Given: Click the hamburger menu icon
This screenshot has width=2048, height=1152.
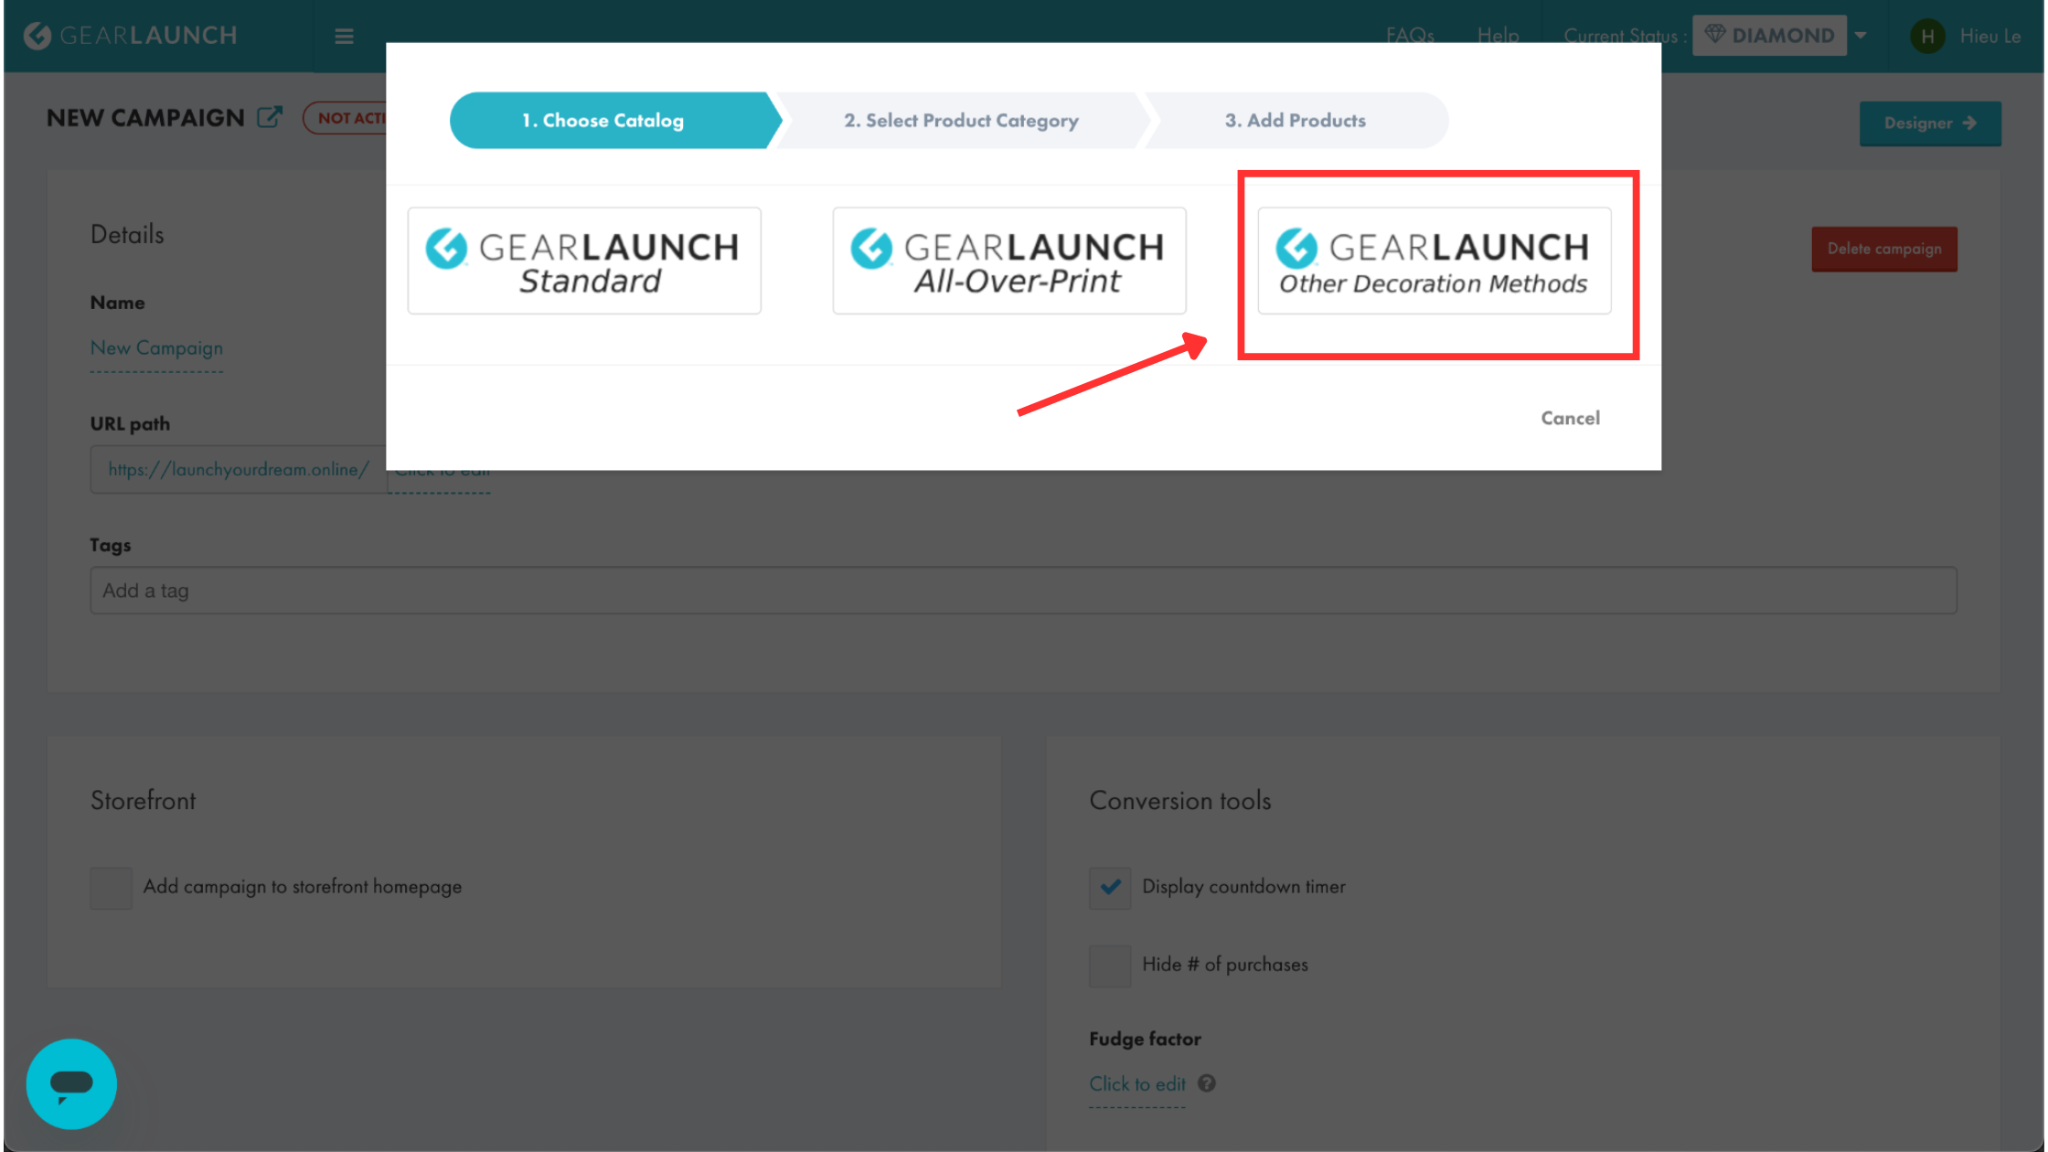Looking at the screenshot, I should coord(344,37).
